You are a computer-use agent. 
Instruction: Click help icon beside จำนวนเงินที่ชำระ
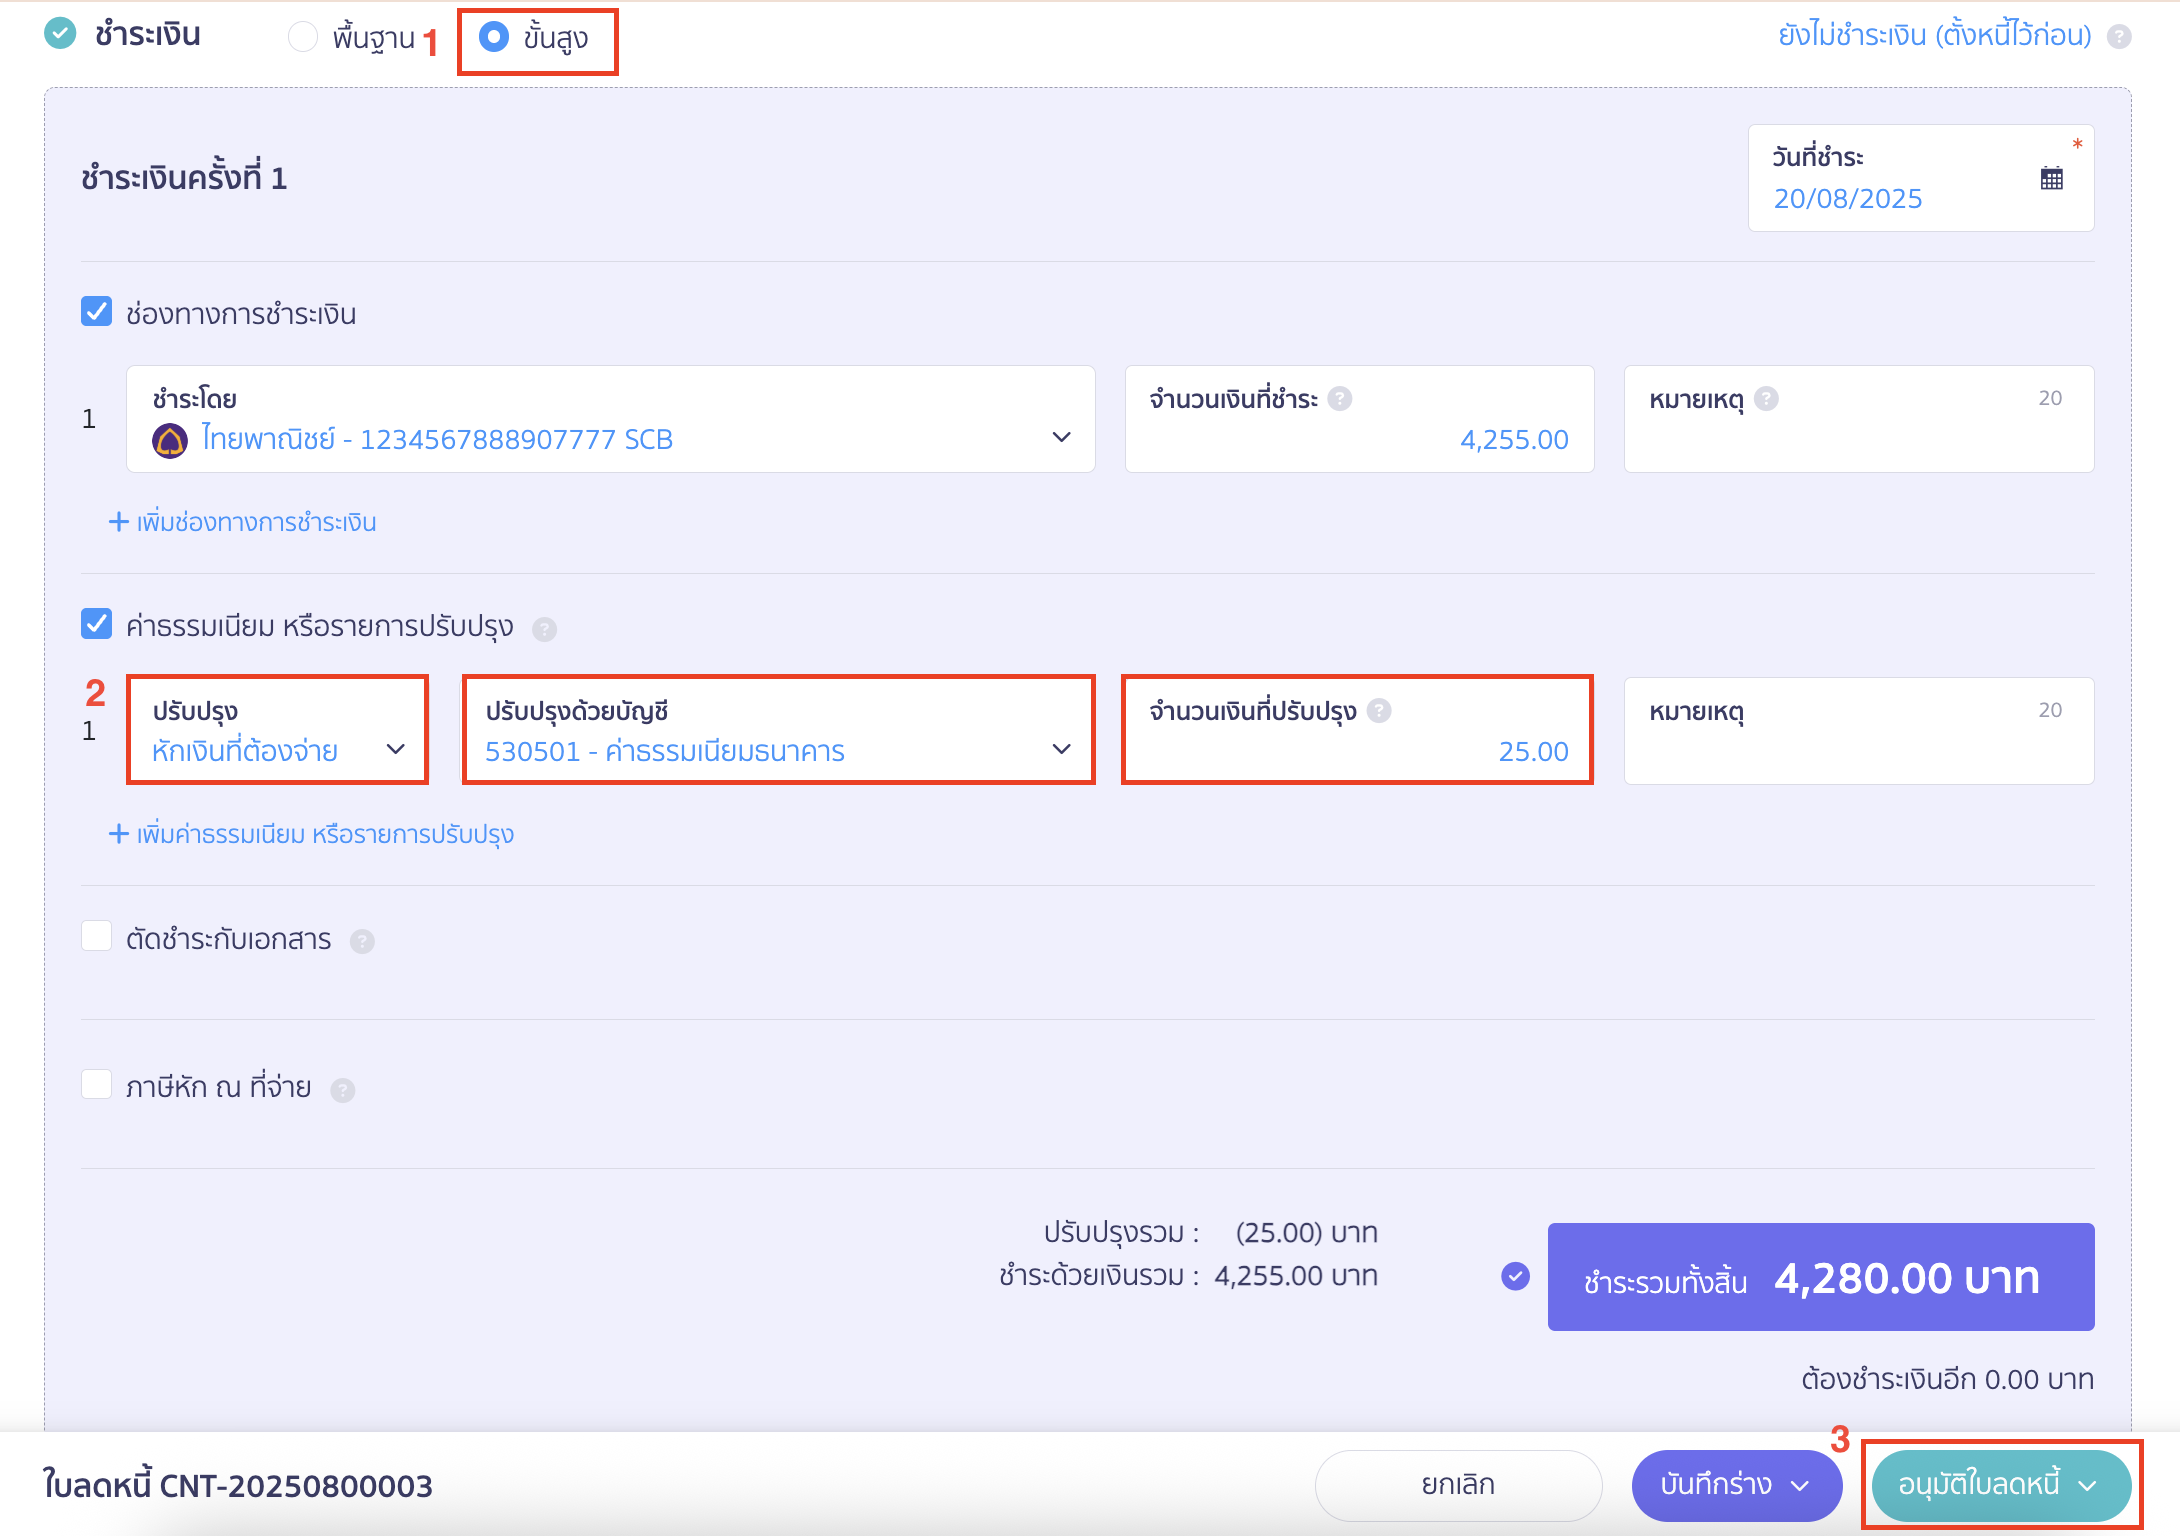coord(1340,399)
